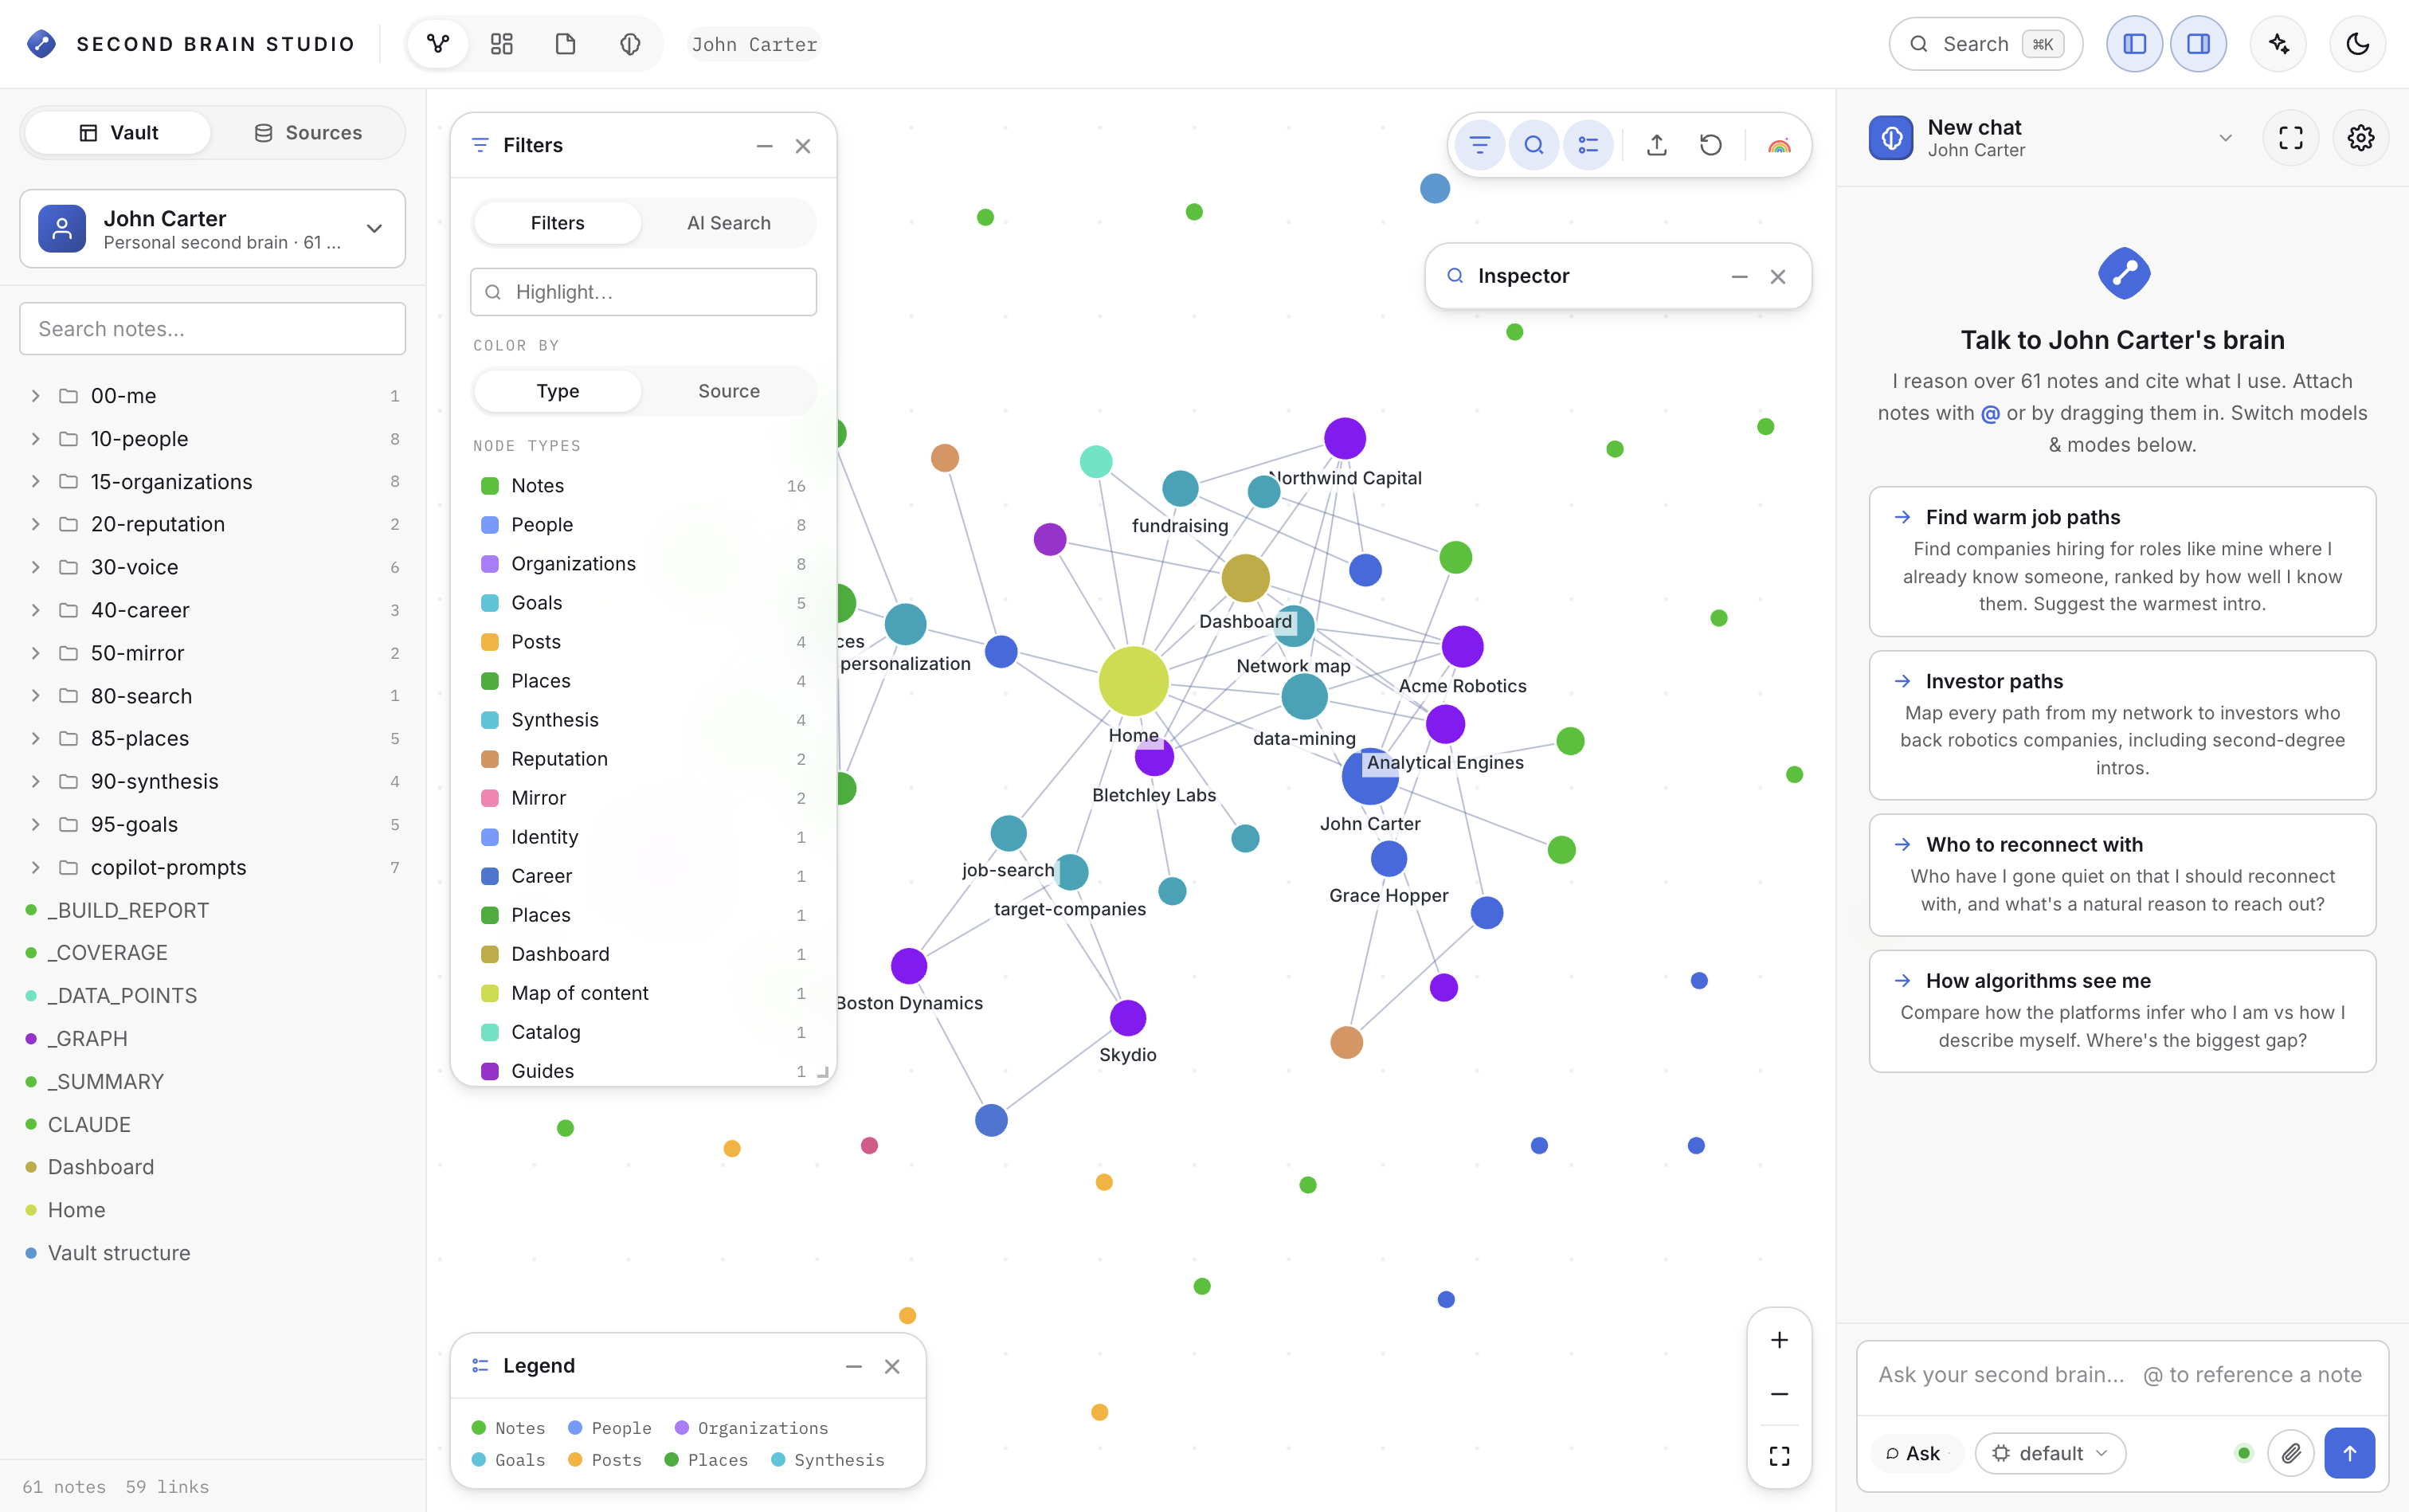
Task: Fit the graph to screen icon
Action: click(1779, 1456)
